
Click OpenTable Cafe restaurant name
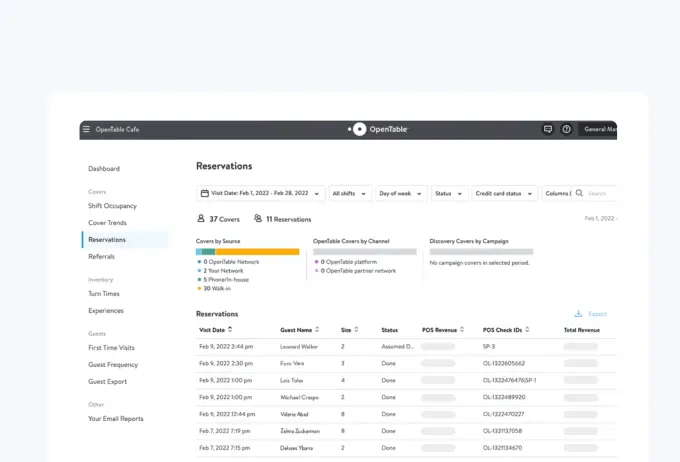[118, 129]
